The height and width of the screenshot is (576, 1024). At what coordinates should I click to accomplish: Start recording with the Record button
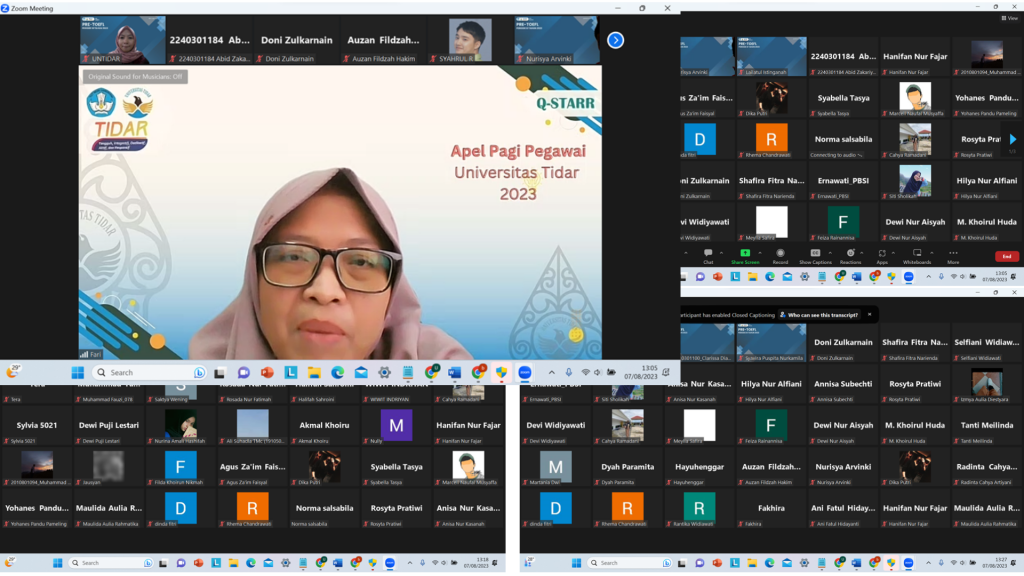pyautogui.click(x=780, y=255)
